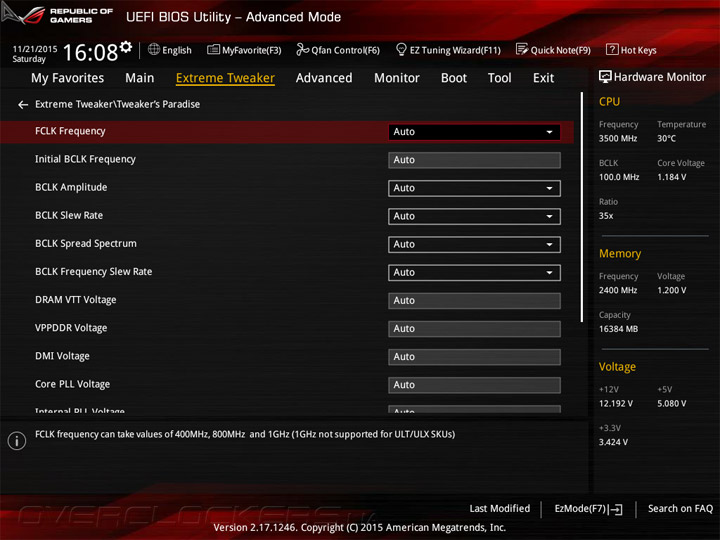
Task: Click the +12V reading 12.192 V
Action: (x=616, y=404)
